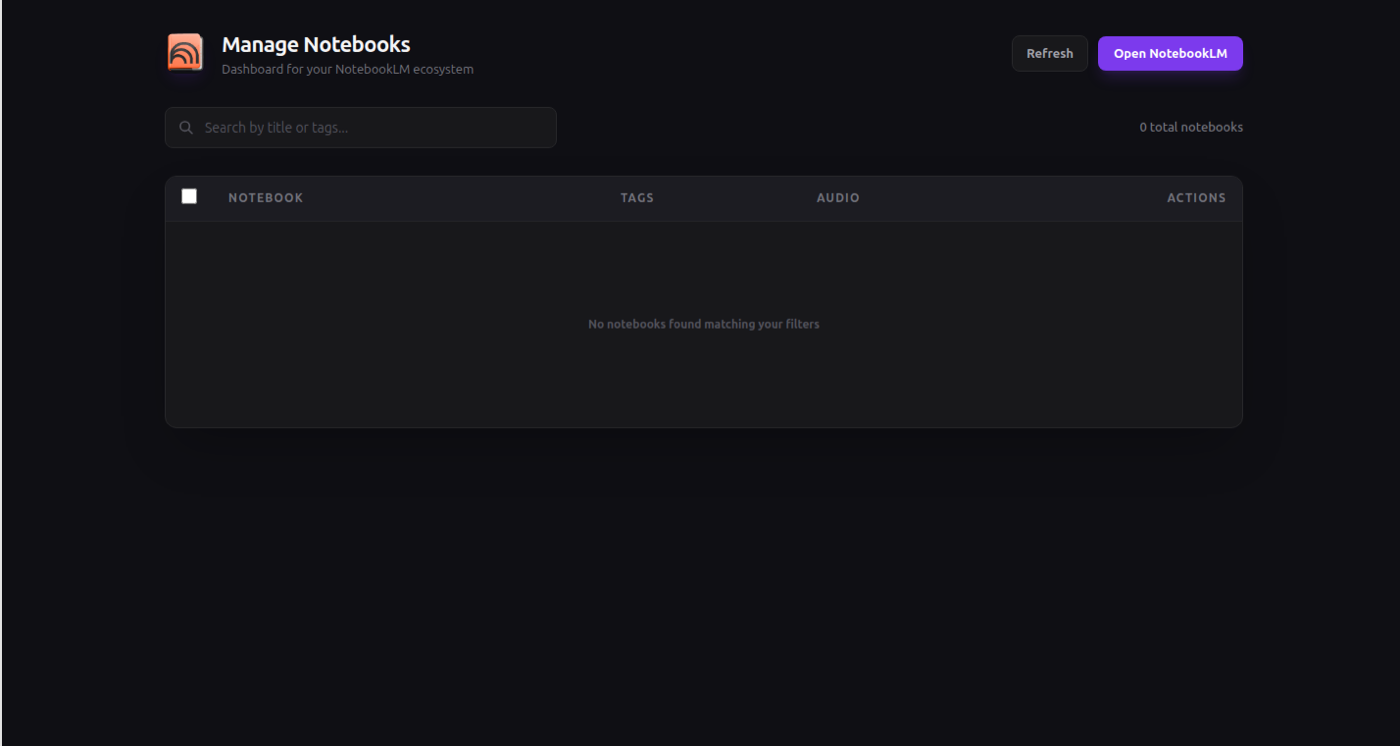Click the Refresh button

click(x=1049, y=54)
